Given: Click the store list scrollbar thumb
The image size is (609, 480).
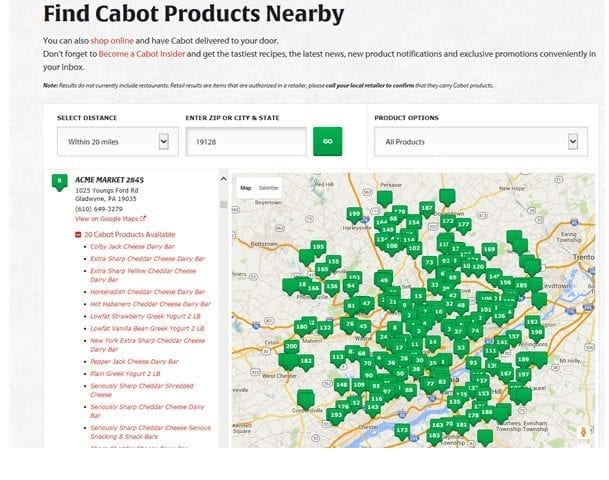Looking at the screenshot, I should click(223, 204).
